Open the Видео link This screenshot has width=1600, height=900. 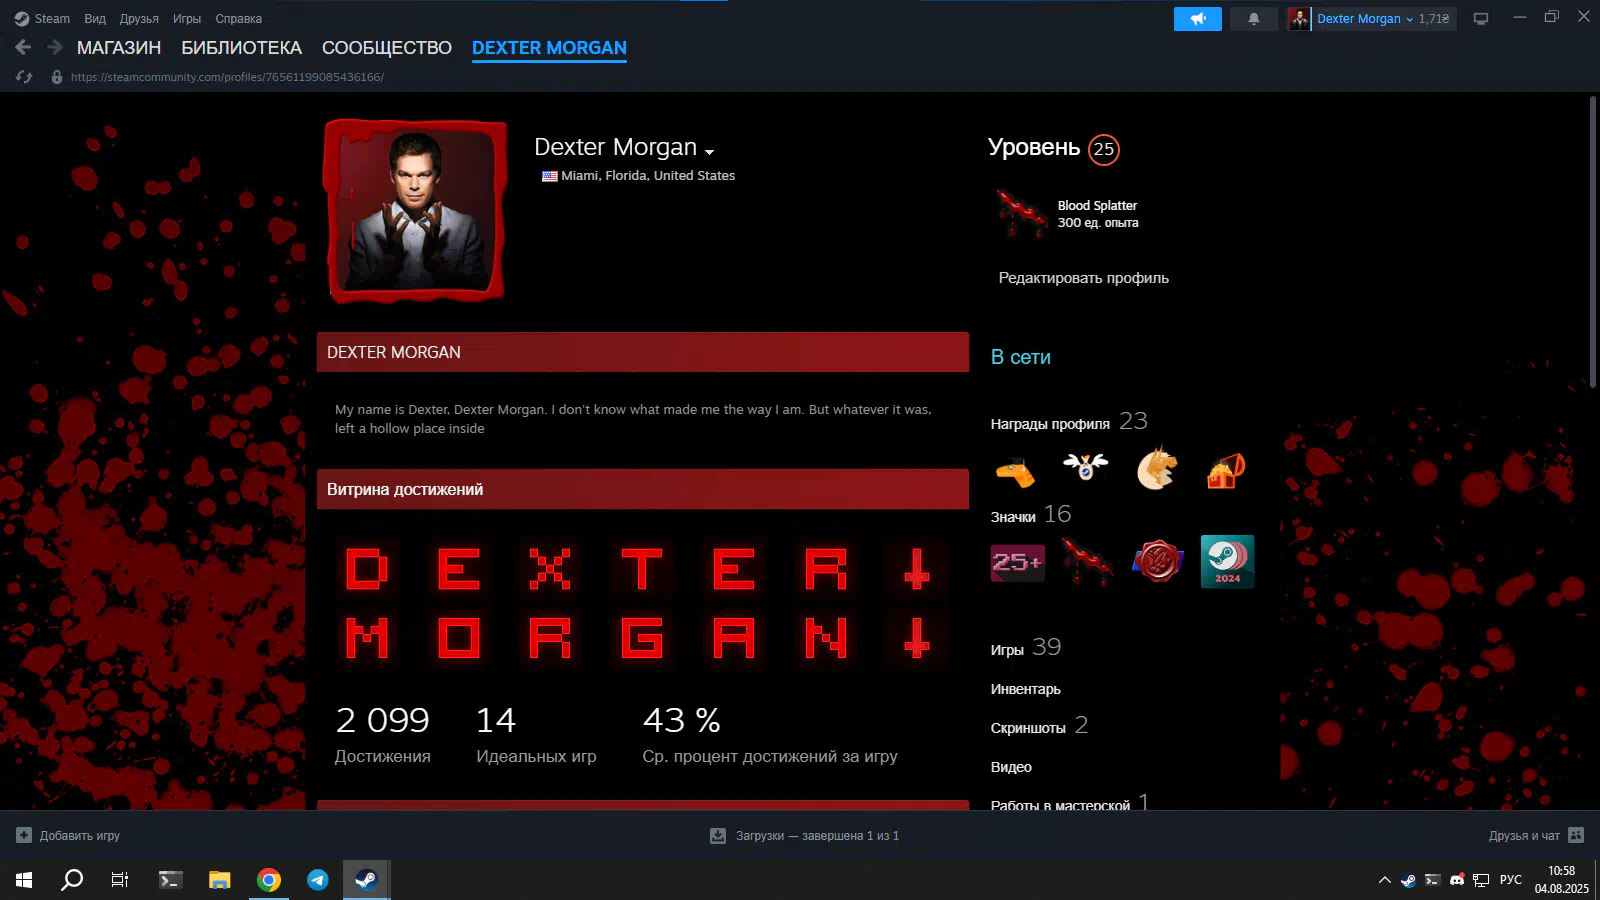[1011, 767]
